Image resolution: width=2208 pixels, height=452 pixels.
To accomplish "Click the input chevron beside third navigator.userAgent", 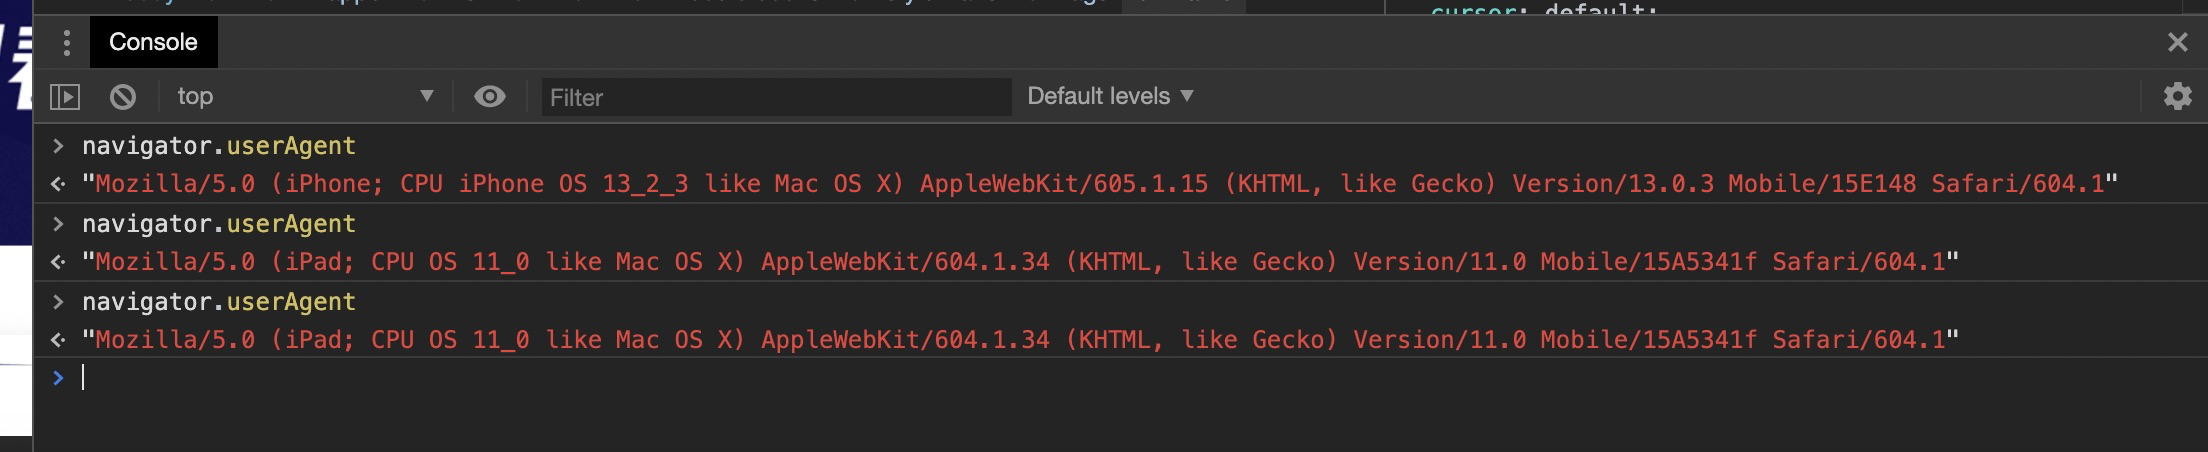I will pyautogui.click(x=58, y=302).
